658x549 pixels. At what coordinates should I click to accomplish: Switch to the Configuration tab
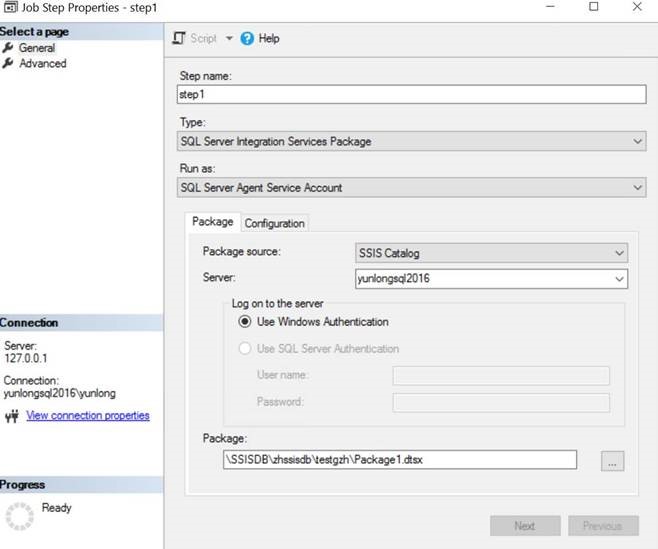click(275, 223)
